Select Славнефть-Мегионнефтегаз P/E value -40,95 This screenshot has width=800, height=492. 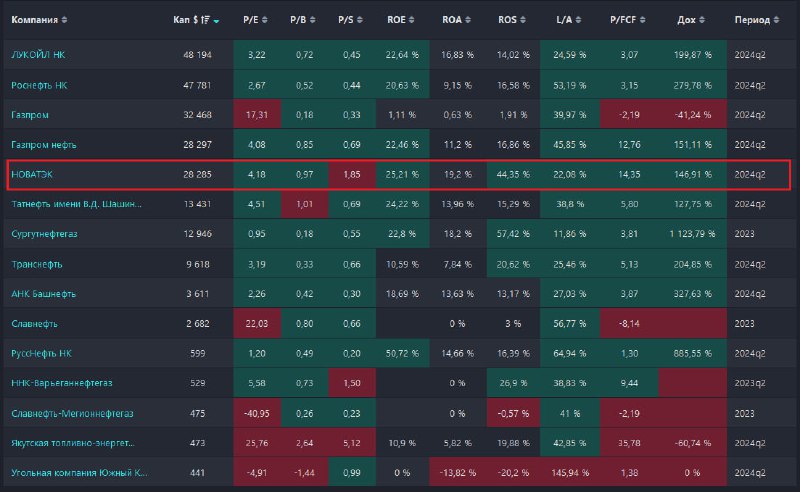point(257,413)
